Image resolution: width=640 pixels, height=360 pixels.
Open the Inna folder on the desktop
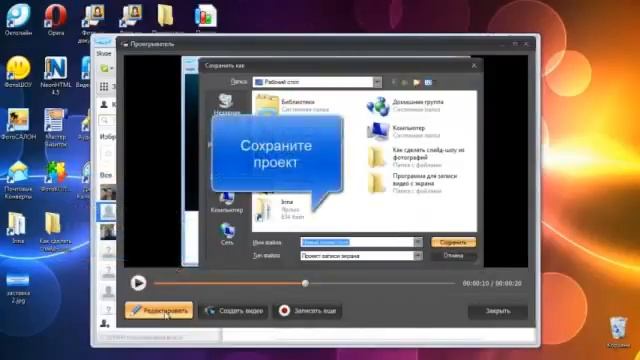point(18,228)
